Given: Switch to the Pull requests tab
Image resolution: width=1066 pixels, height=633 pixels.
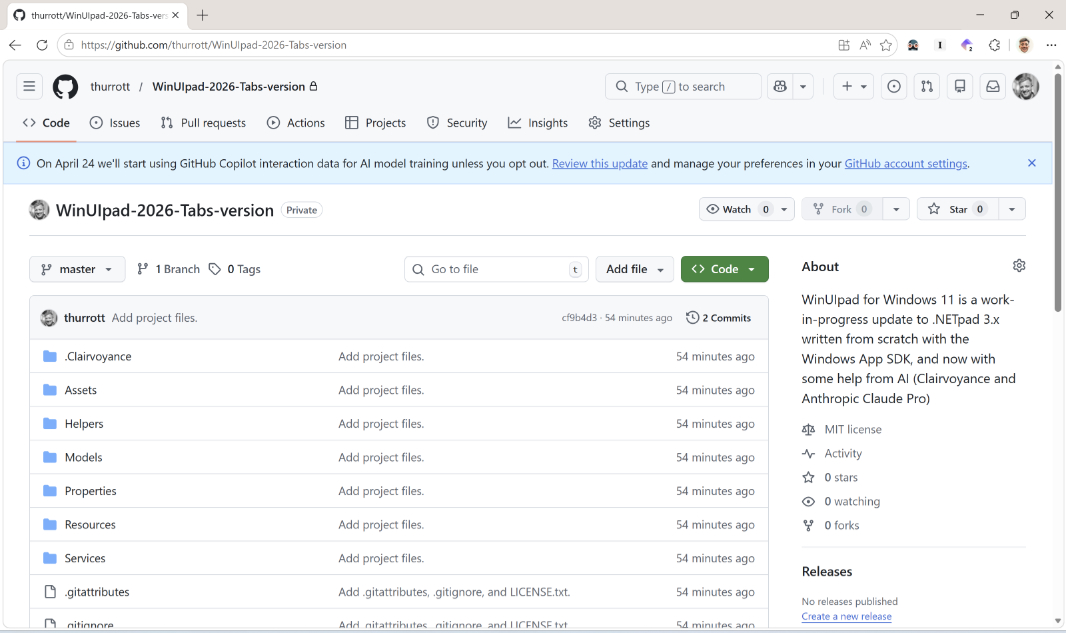Looking at the screenshot, I should (x=203, y=123).
